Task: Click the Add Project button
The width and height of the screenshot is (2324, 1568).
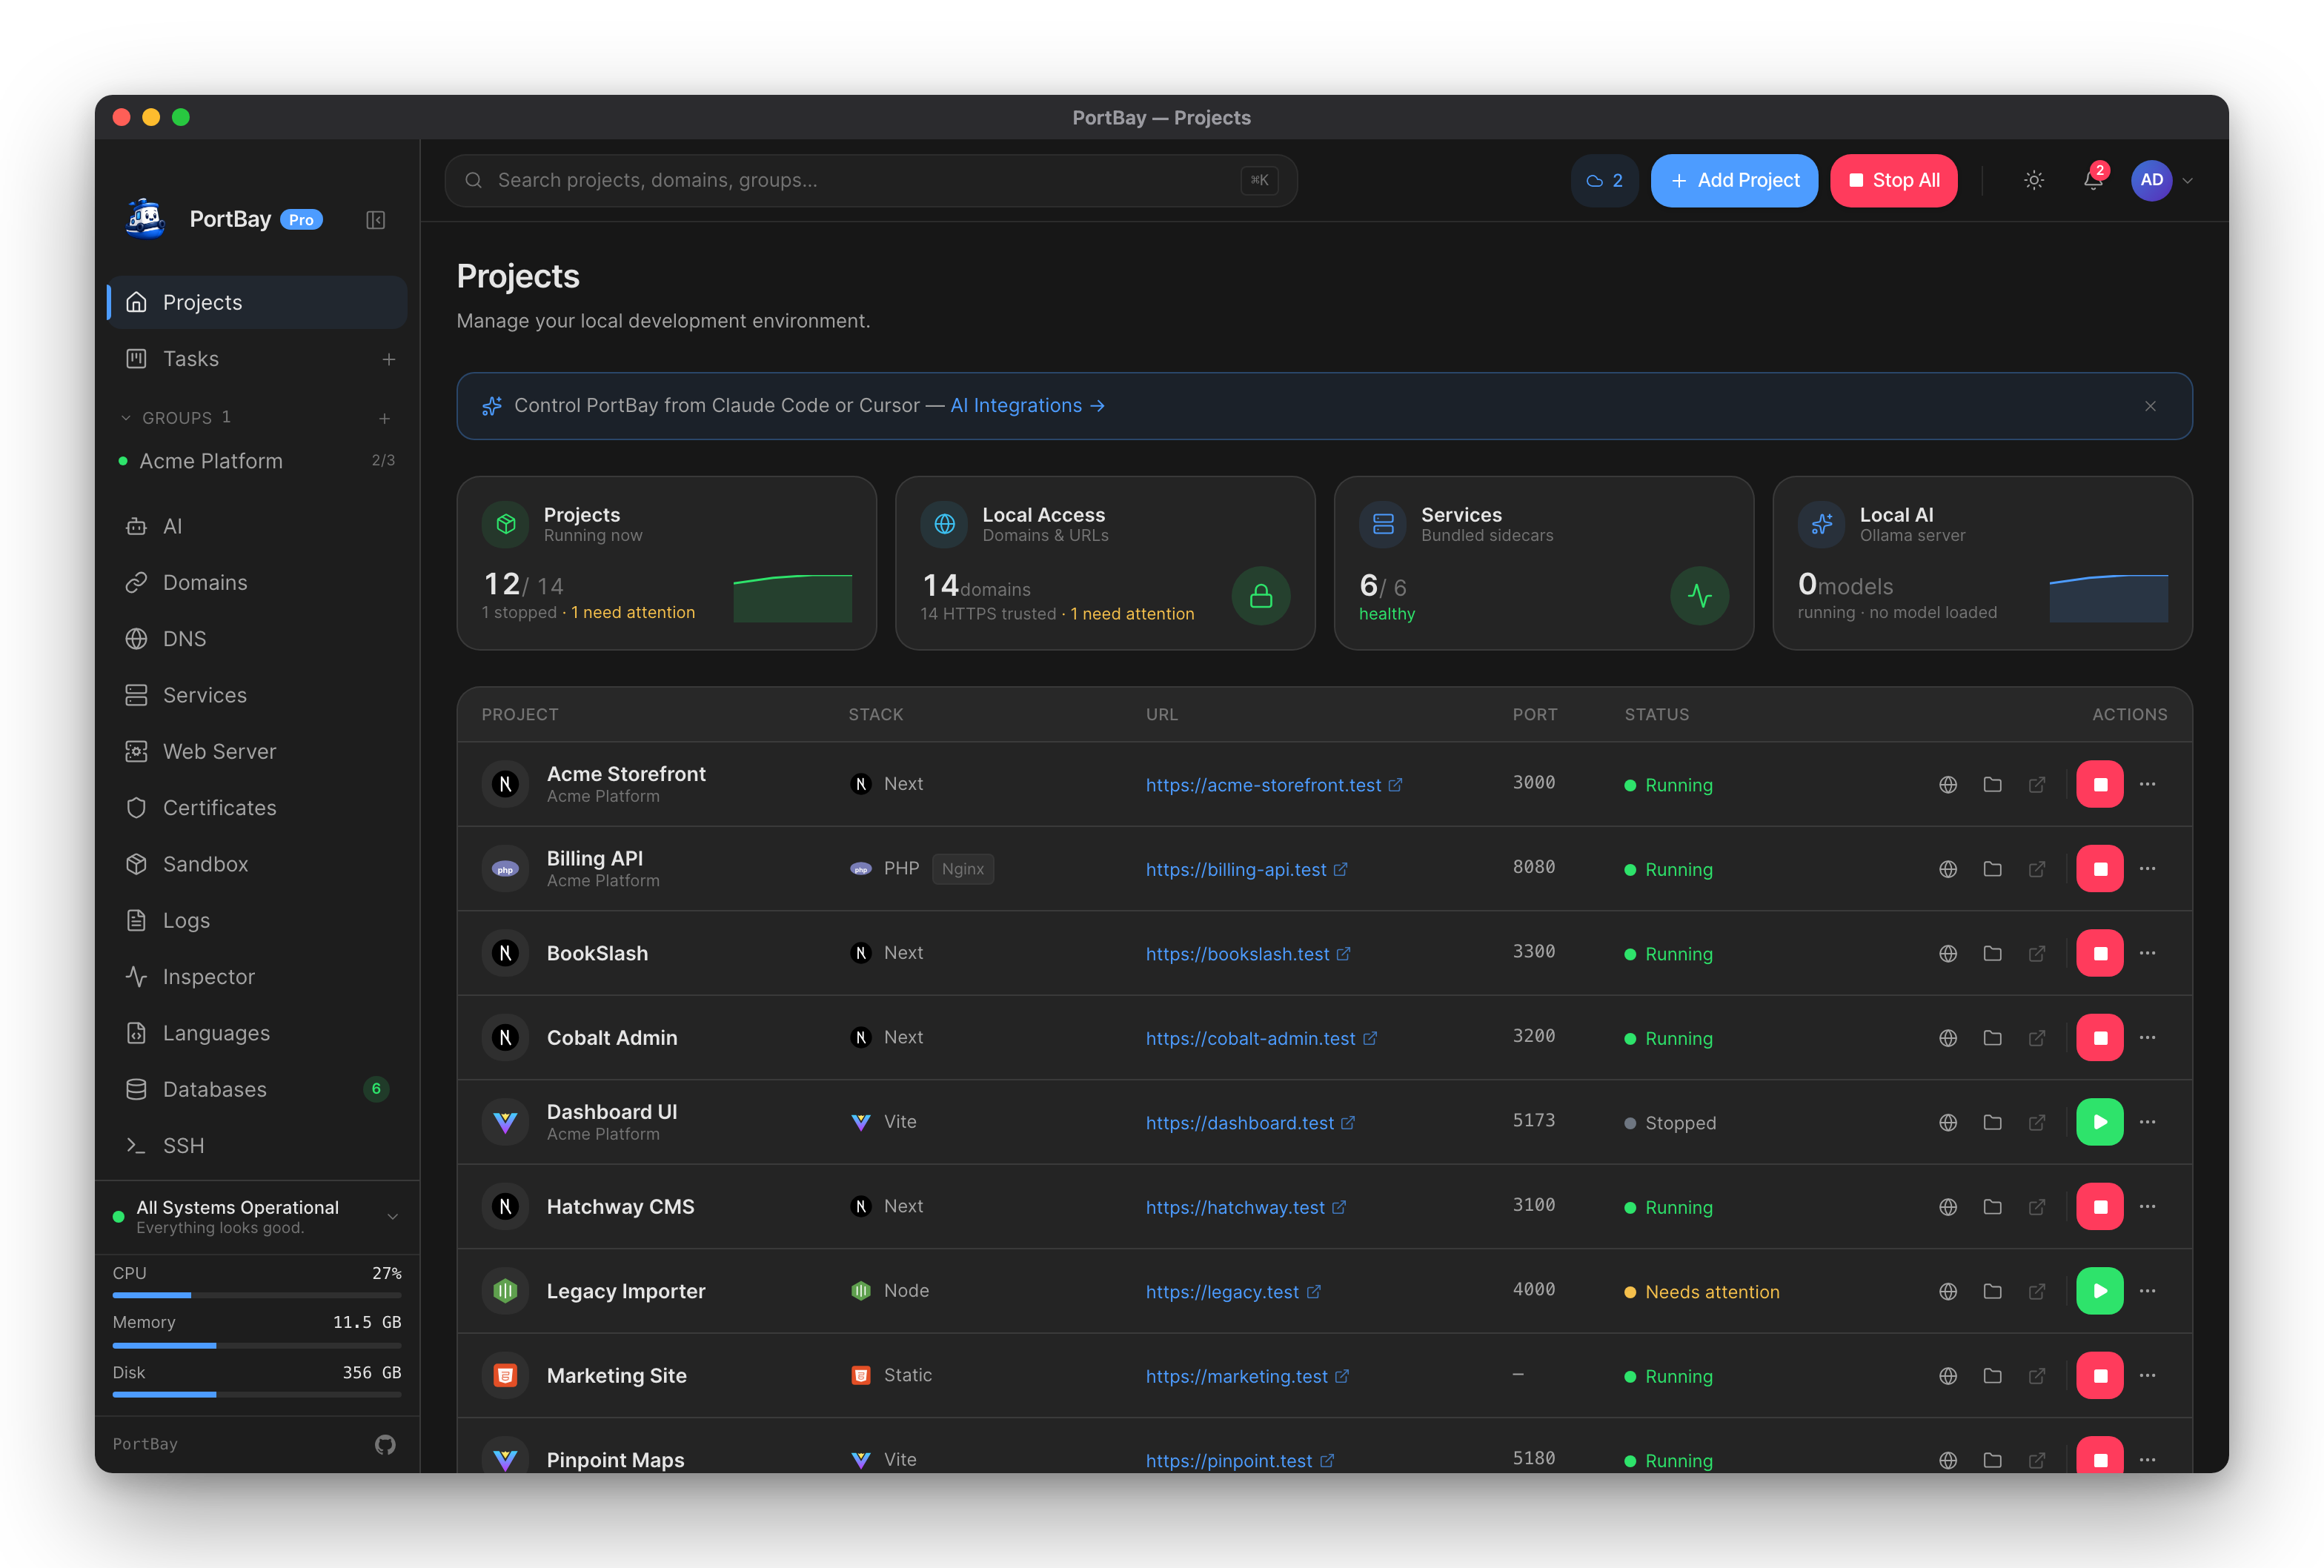Action: pos(1733,180)
